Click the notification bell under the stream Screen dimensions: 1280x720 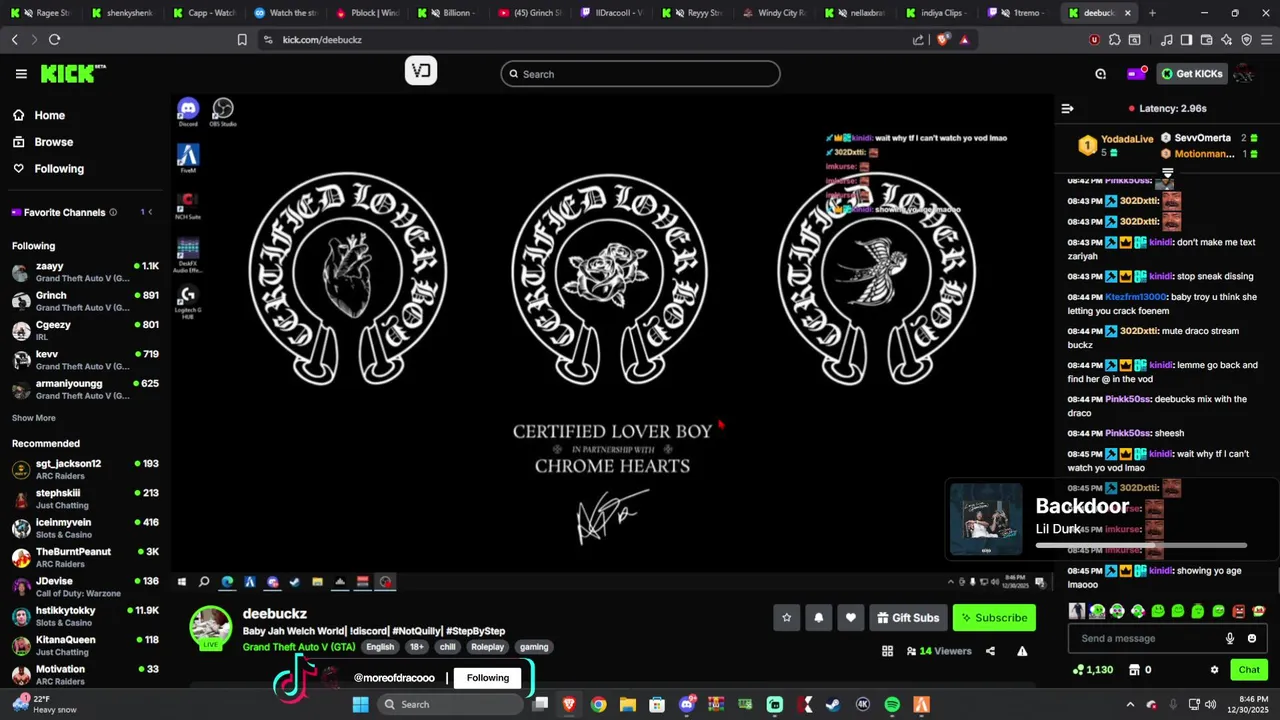pos(818,618)
